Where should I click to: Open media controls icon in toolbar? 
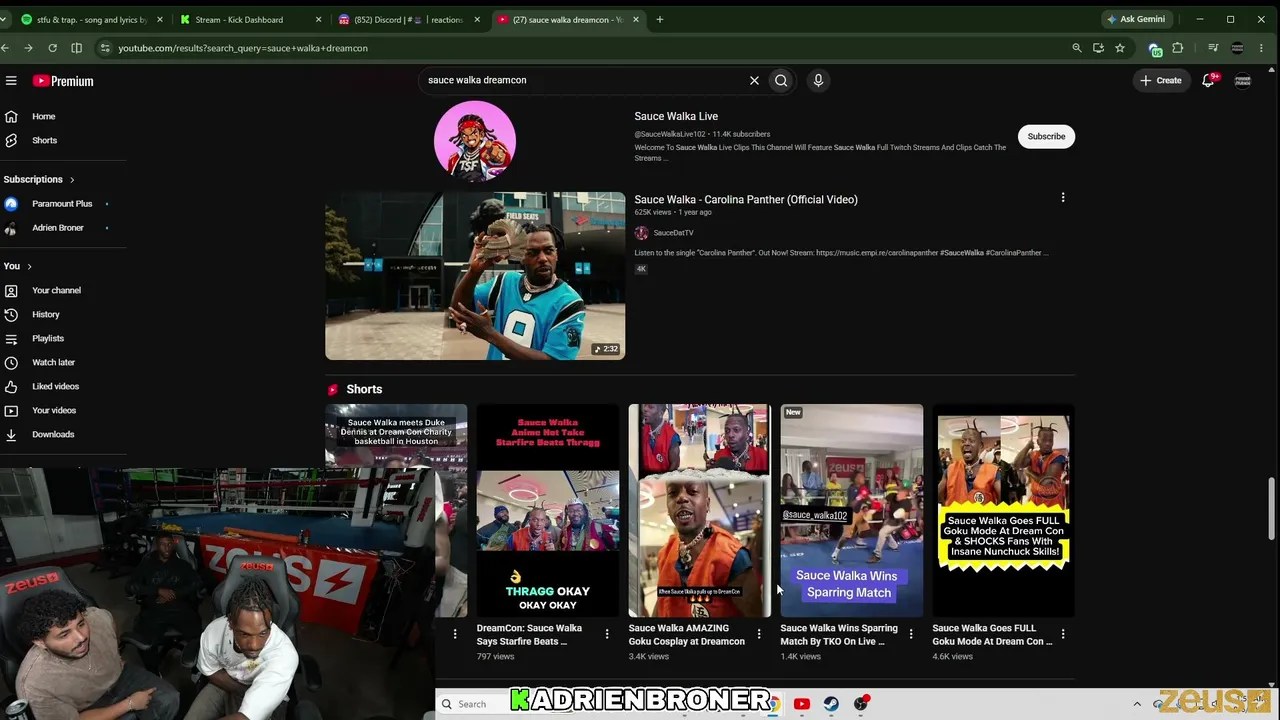click(x=1213, y=48)
